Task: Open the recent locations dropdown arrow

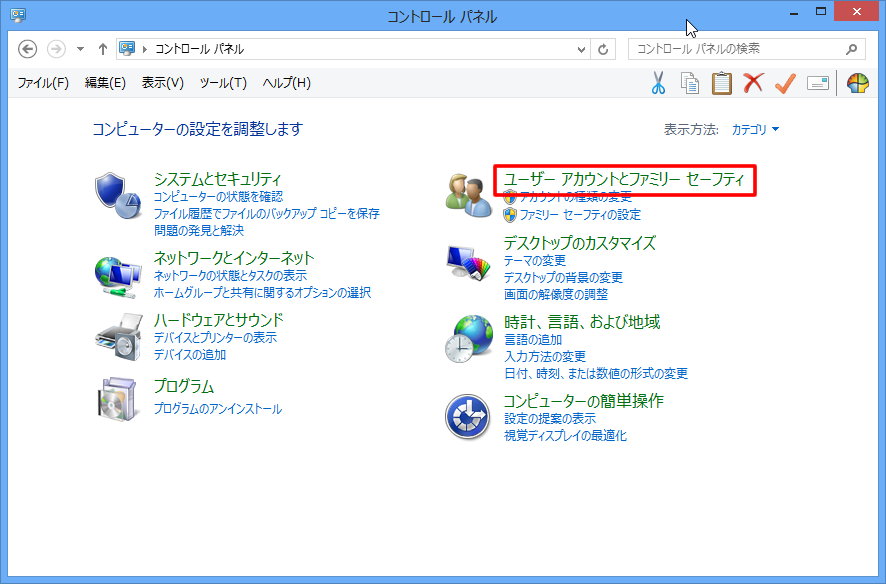Action: [x=81, y=49]
